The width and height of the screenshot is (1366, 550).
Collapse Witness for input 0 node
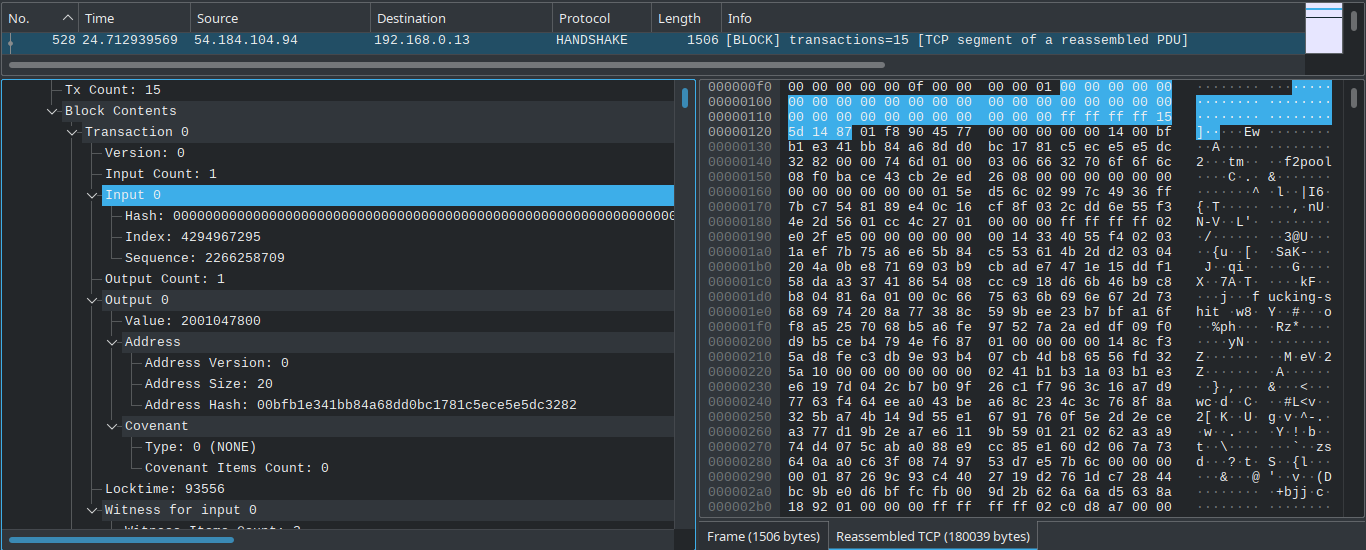(92, 510)
